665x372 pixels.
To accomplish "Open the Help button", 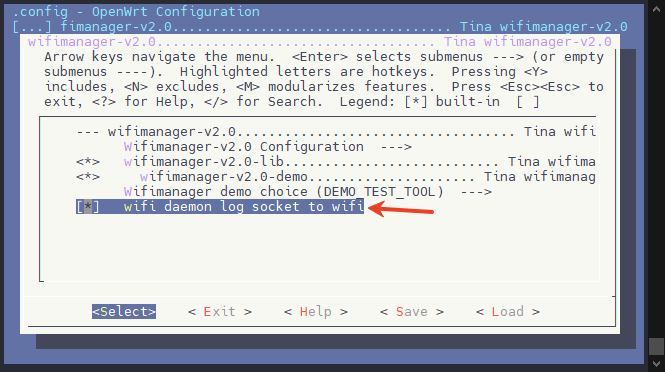I will [x=316, y=312].
